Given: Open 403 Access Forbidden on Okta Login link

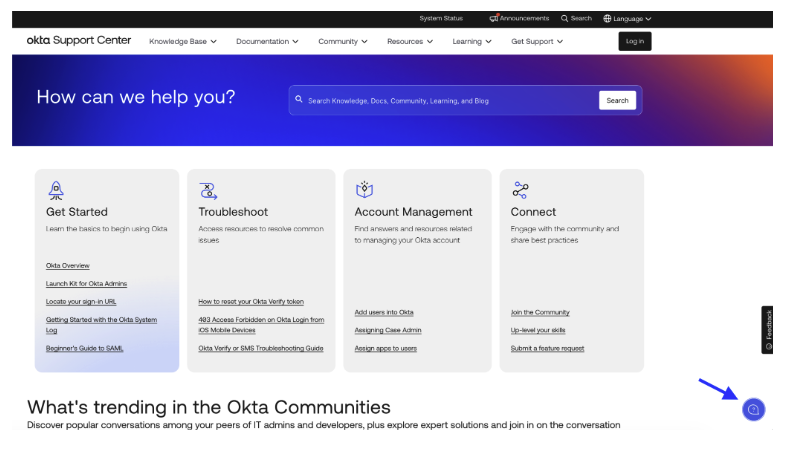Looking at the screenshot, I should [261, 325].
